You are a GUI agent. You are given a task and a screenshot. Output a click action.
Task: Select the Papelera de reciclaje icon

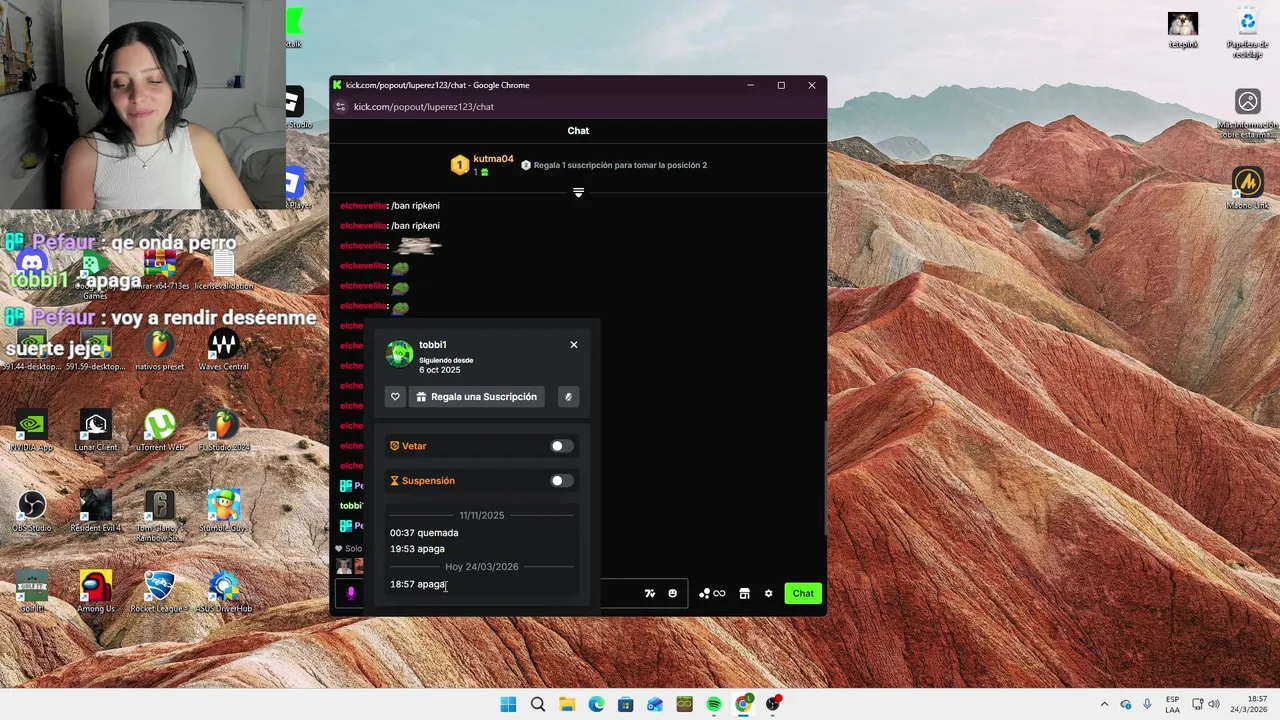tap(1248, 33)
